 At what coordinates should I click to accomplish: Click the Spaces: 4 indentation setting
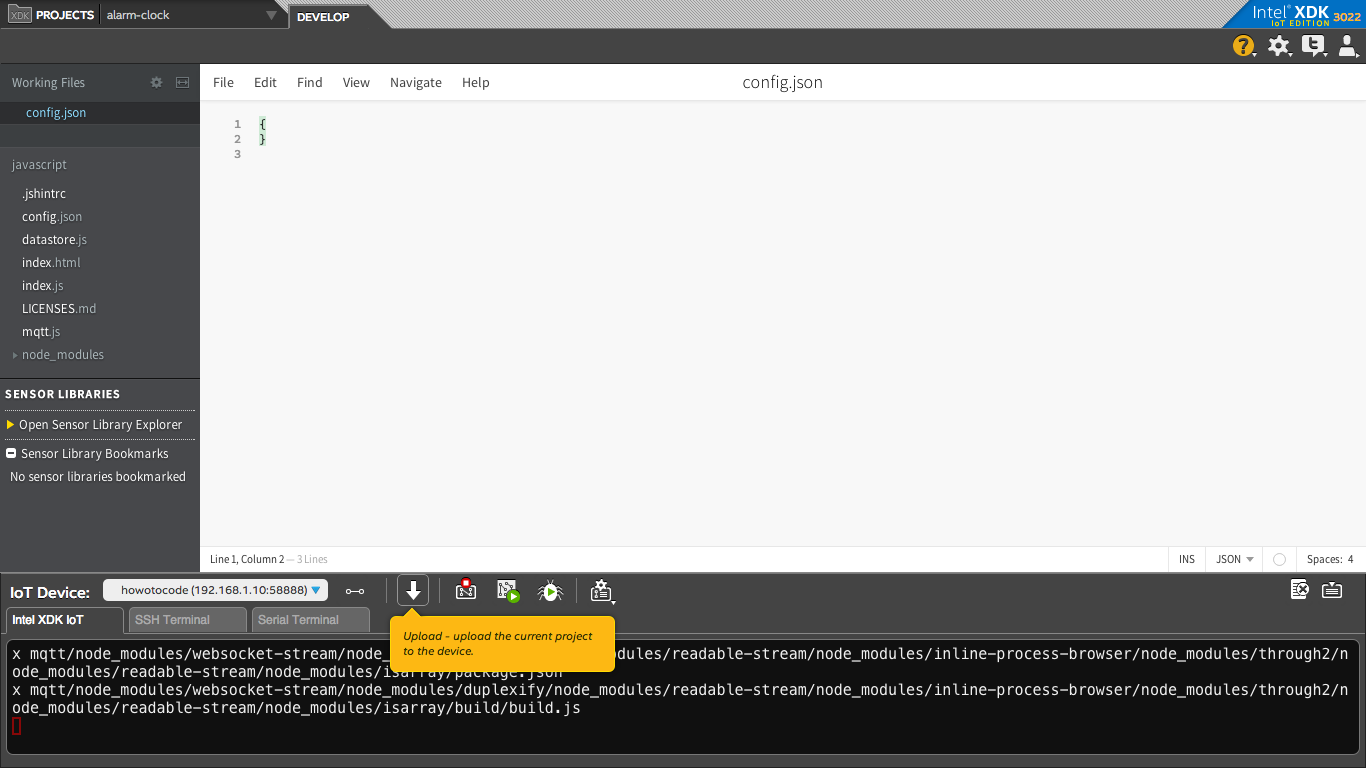click(x=1330, y=560)
